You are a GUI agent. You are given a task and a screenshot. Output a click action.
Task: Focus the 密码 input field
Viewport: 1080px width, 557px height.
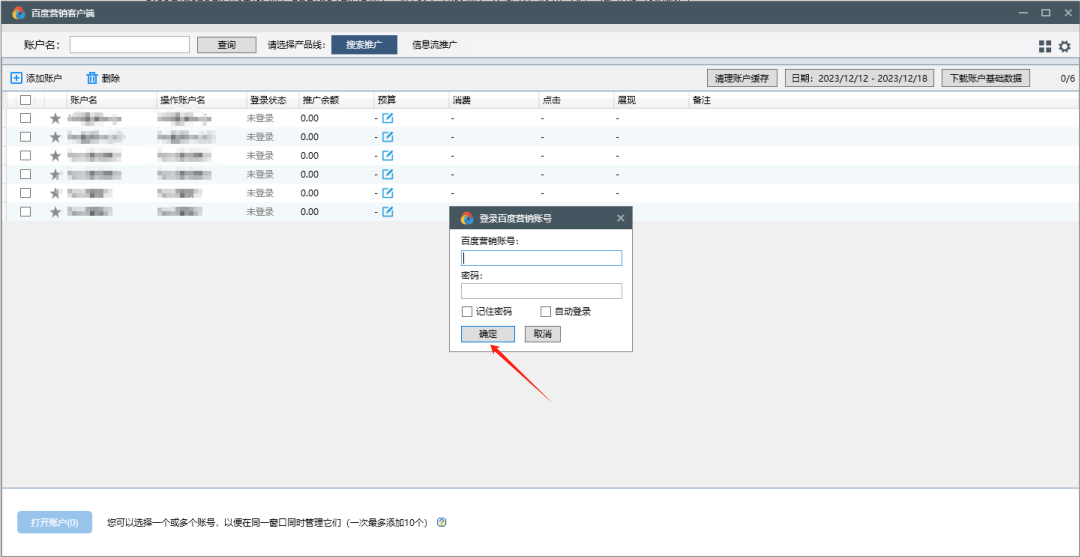[x=541, y=291]
